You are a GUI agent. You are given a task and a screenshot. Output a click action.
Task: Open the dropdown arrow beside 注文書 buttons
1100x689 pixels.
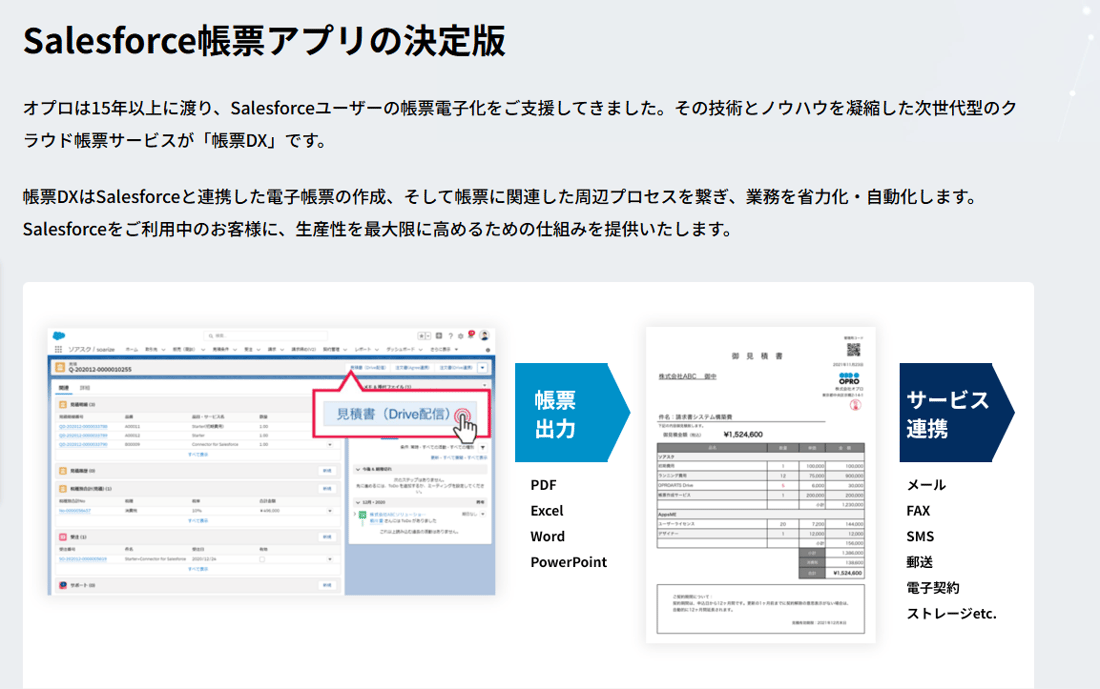pos(483,368)
